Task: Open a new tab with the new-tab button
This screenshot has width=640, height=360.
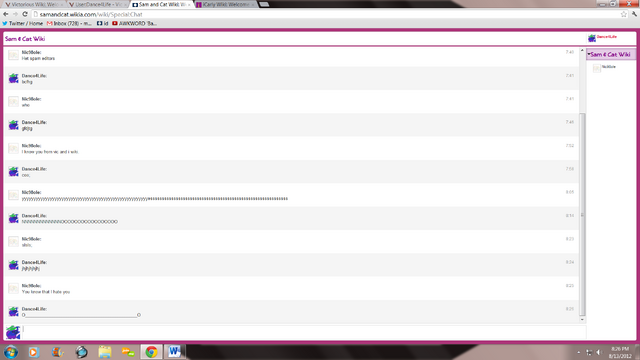Action: point(264,4)
